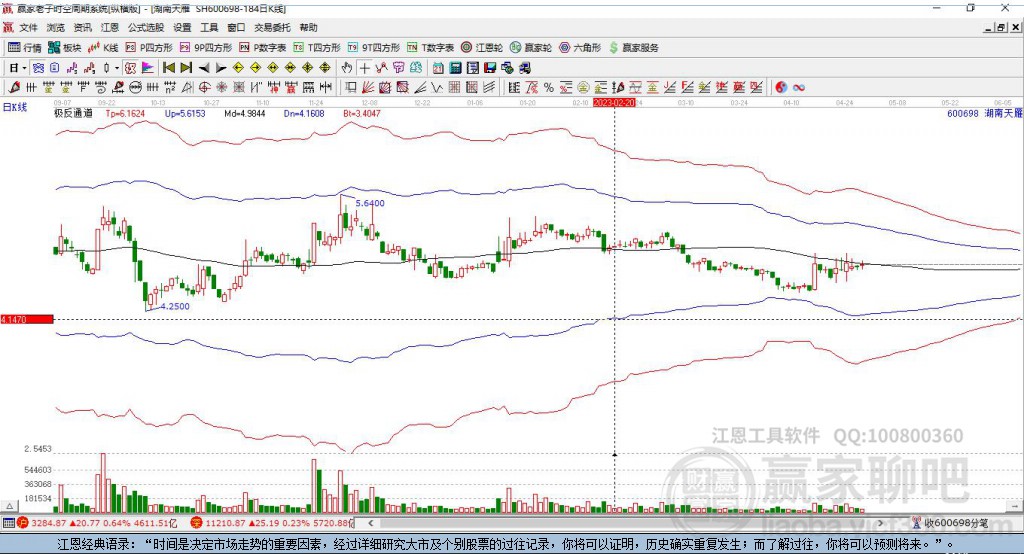Expand the candlestick style dropdown arrow
This screenshot has width=1024, height=554.
pyautogui.click(x=117, y=68)
